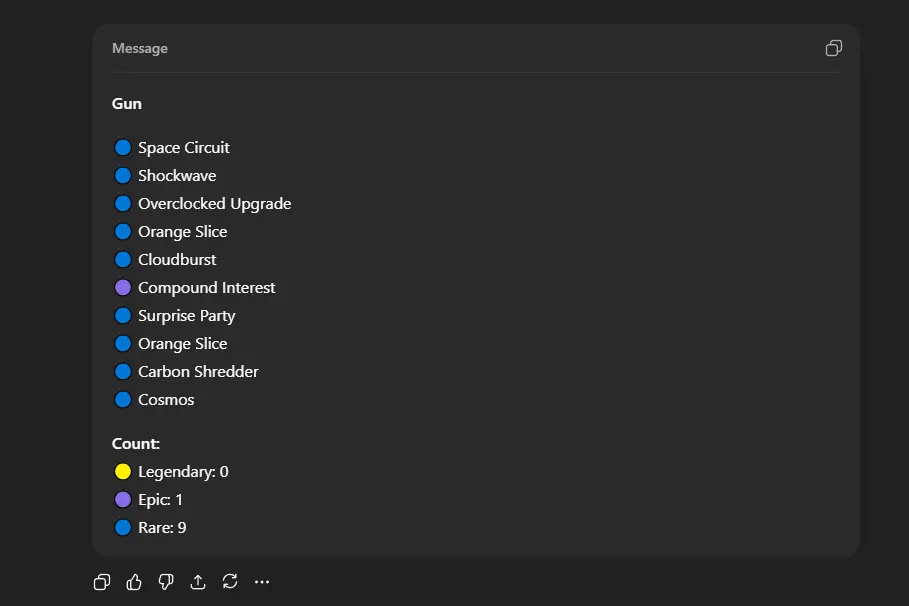Image resolution: width=909 pixels, height=606 pixels.
Task: Click the purple circle beside Compound Interest
Action: click(123, 288)
